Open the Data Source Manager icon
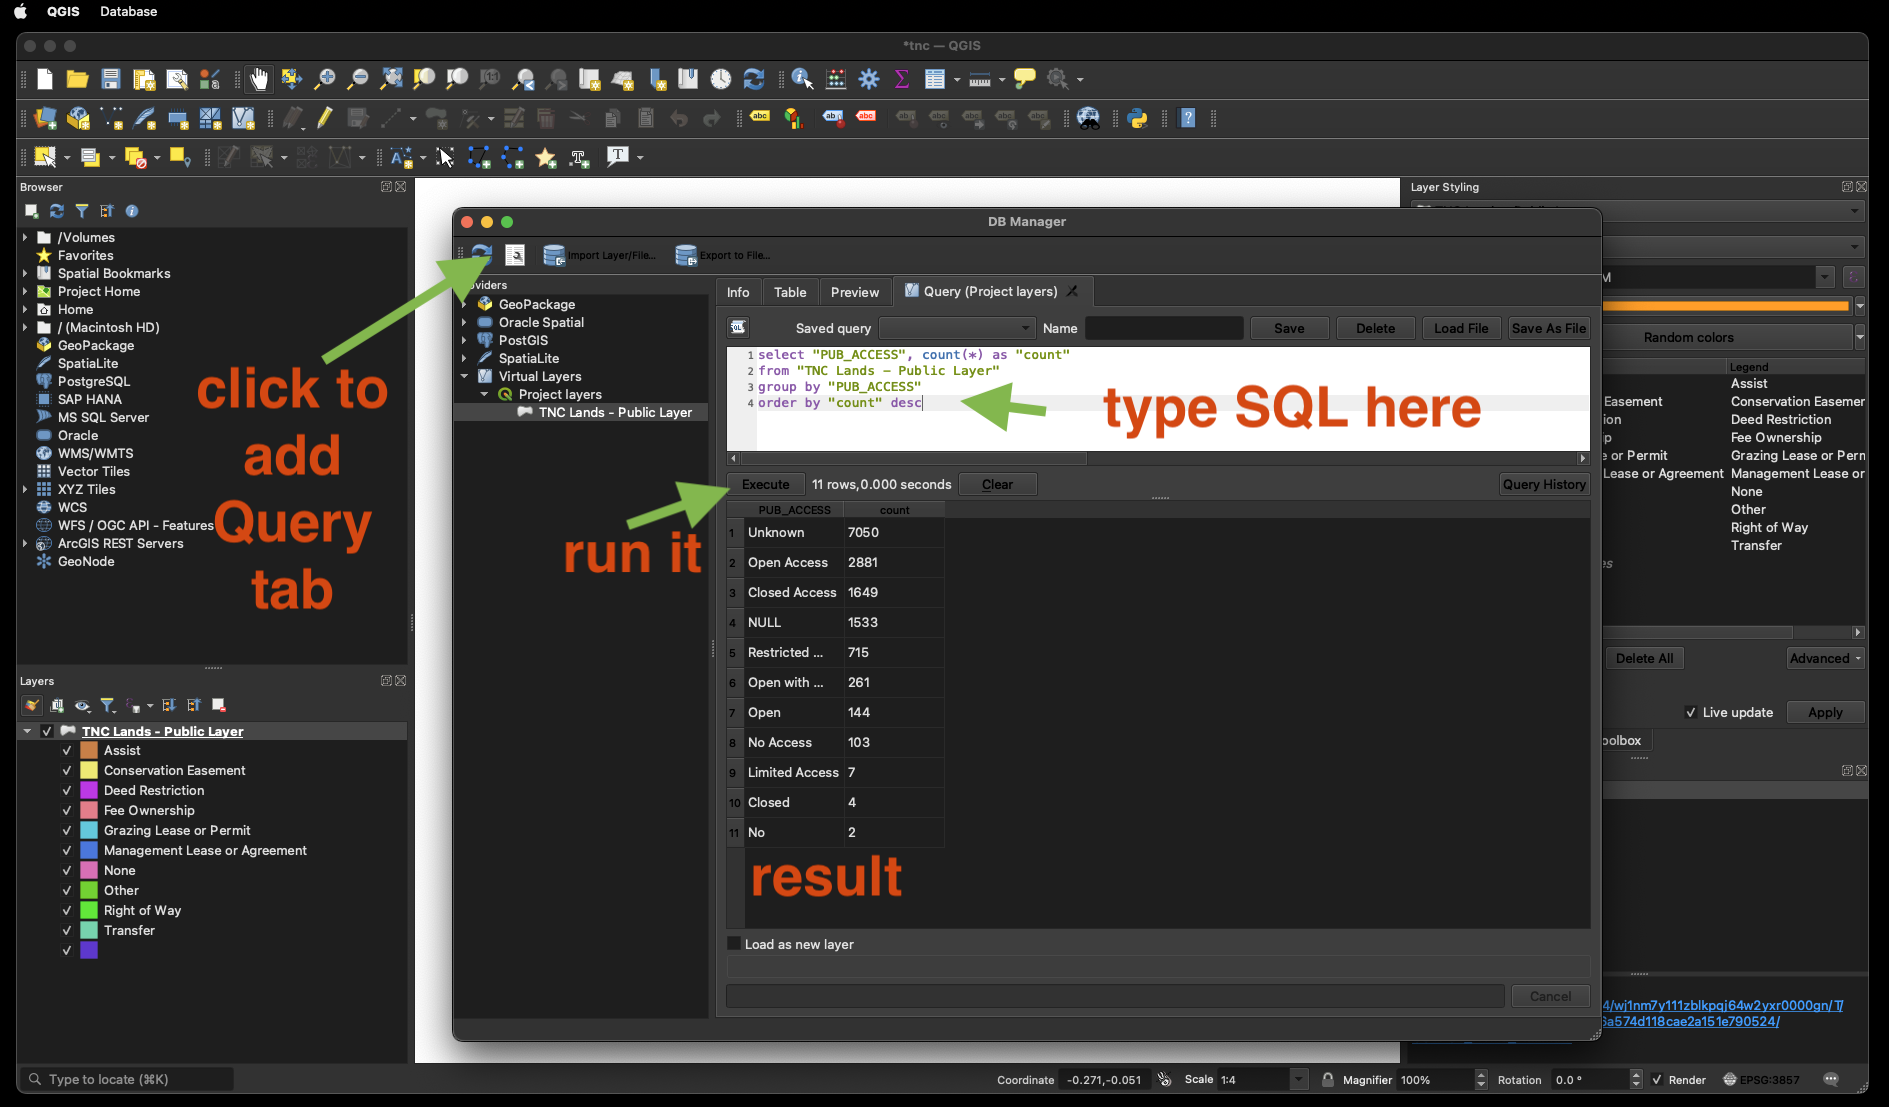Image resolution: width=1889 pixels, height=1107 pixels. click(45, 118)
